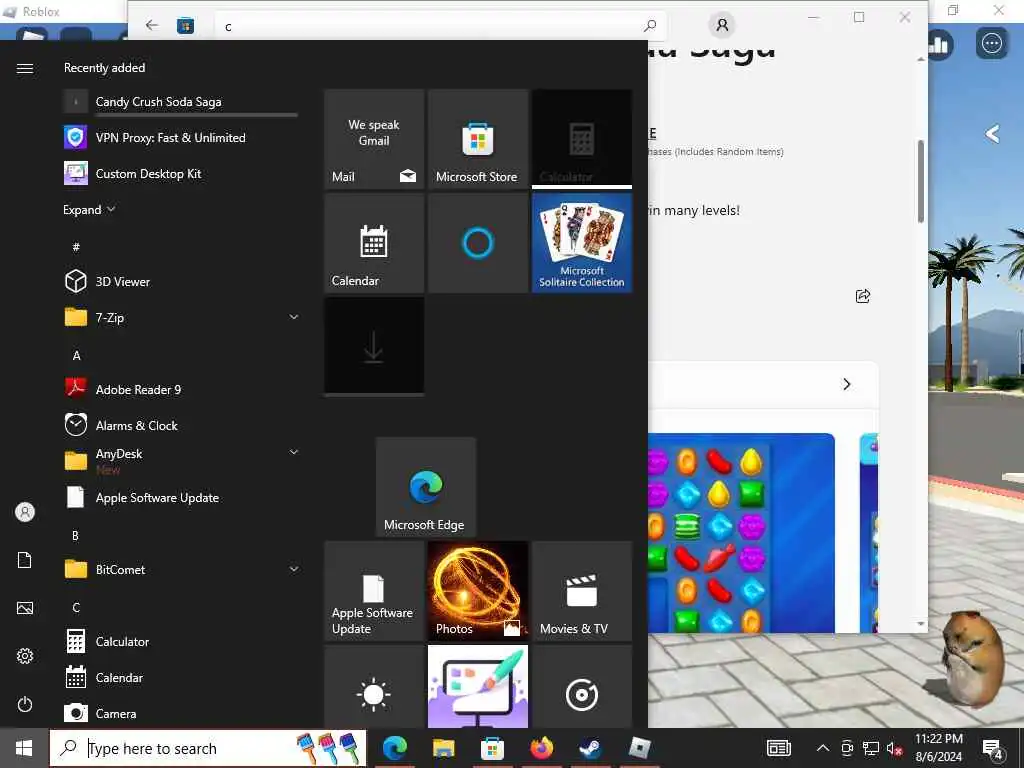The width and height of the screenshot is (1024, 768).
Task: Open the Custom Desktop Kit paint tile
Action: pos(478,686)
